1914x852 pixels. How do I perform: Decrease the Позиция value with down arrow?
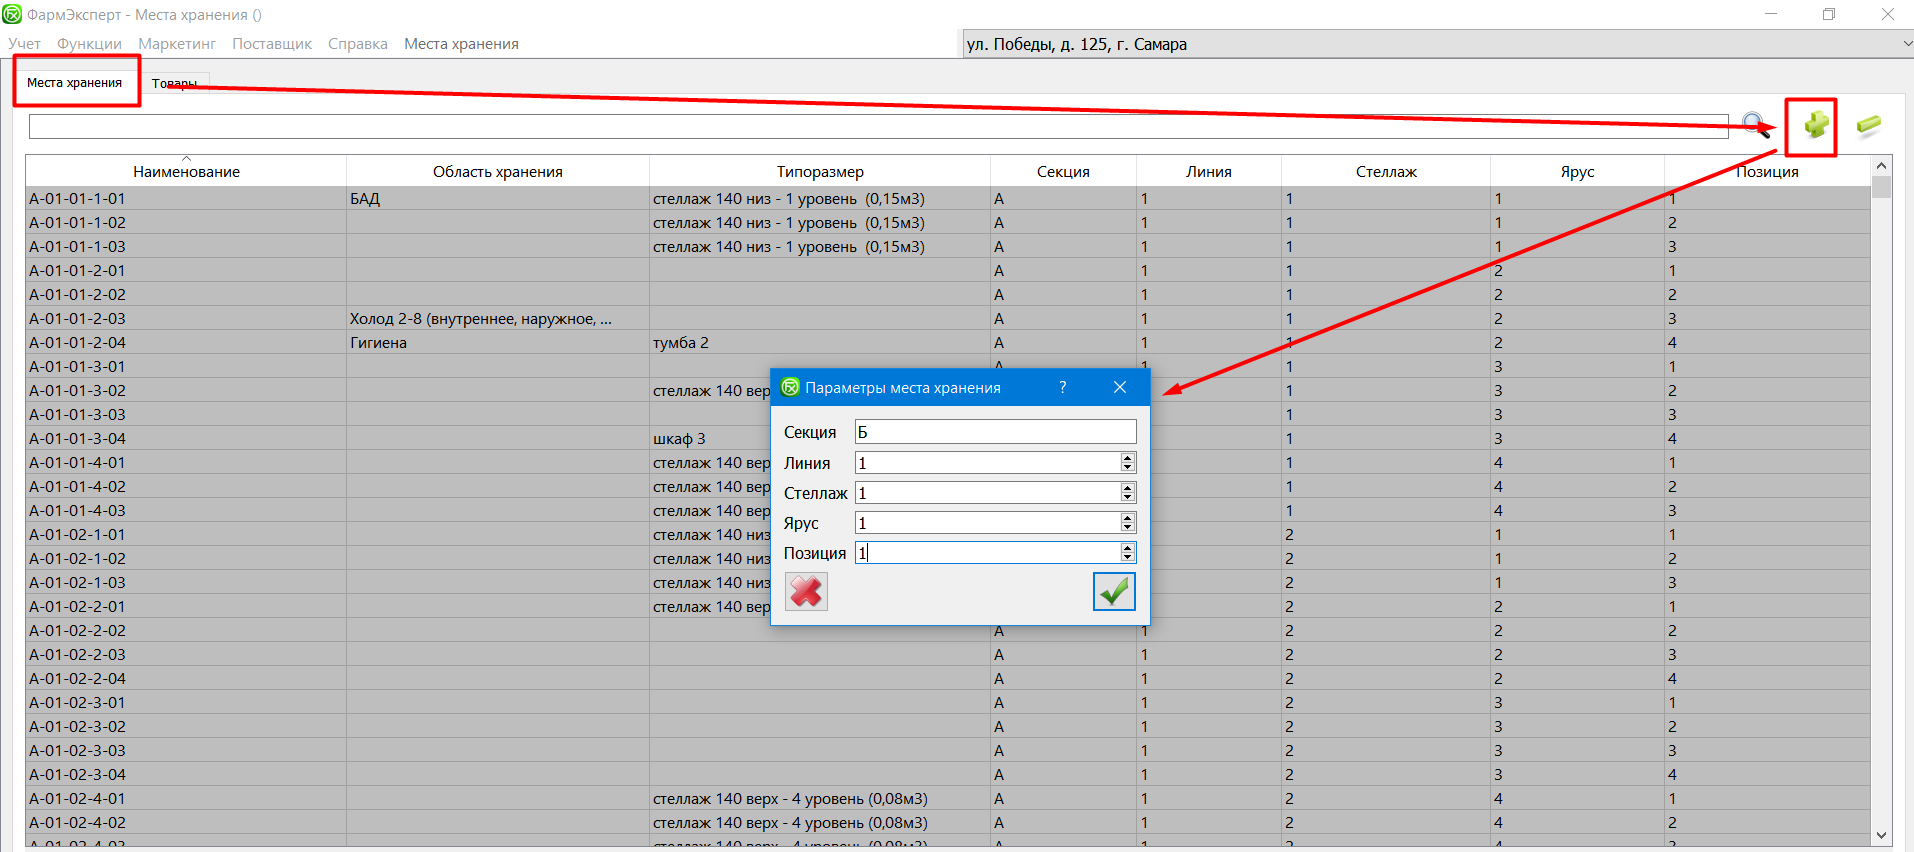point(1128,557)
